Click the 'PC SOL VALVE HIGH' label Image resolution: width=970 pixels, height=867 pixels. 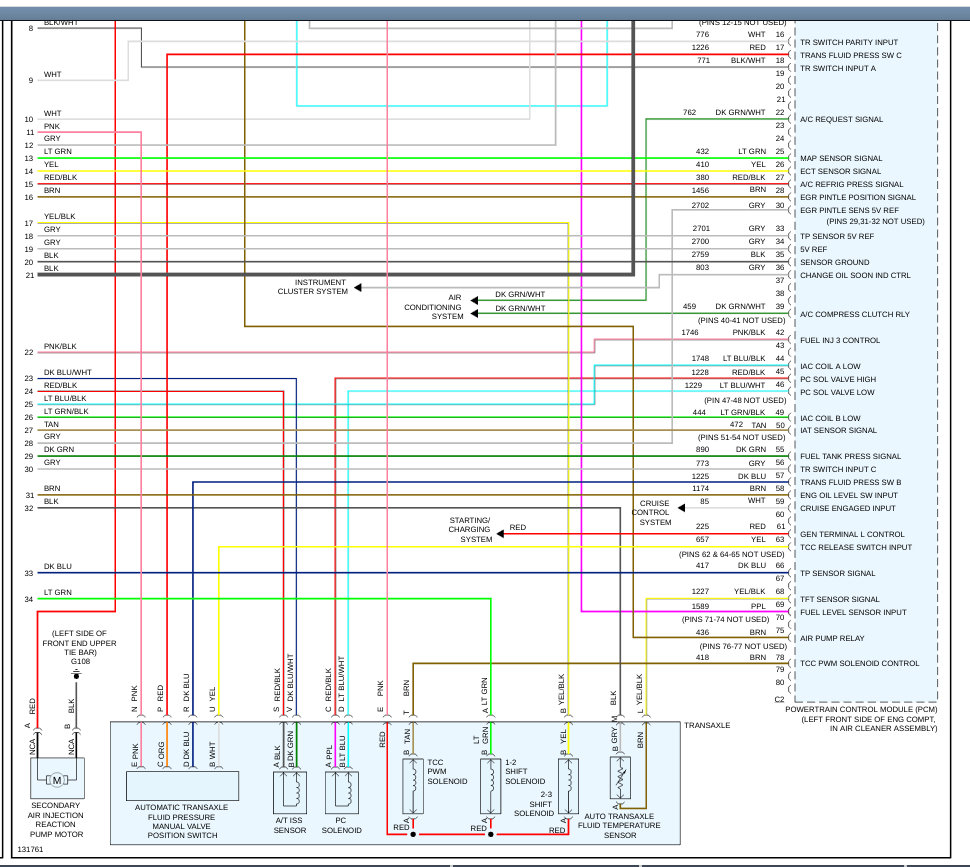pos(838,379)
